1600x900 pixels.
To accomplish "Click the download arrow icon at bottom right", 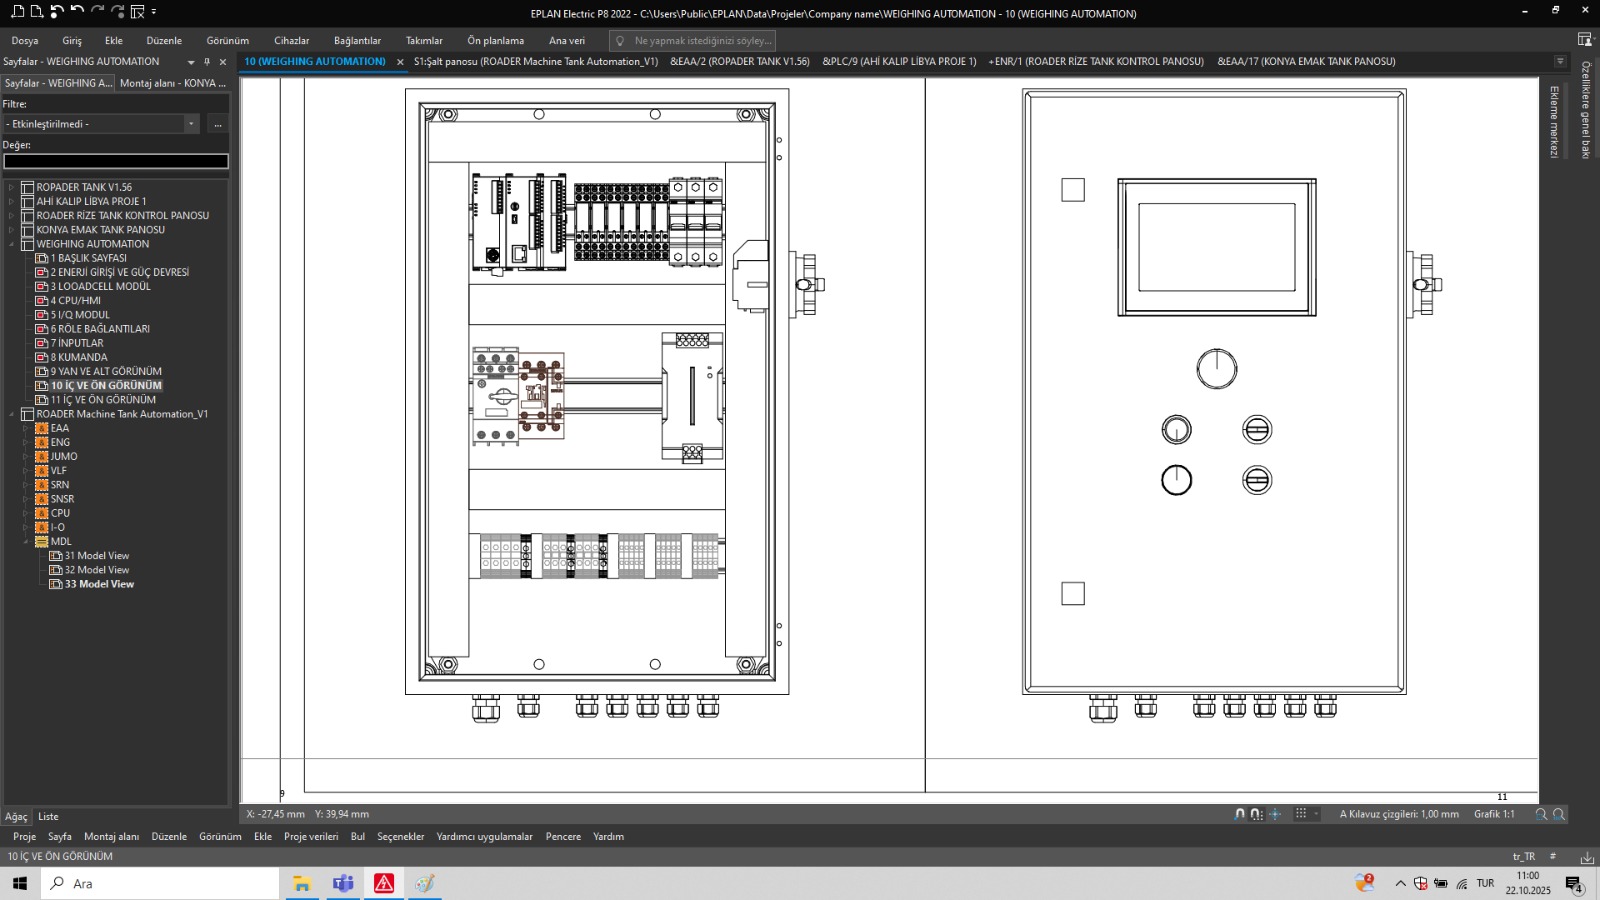I will [x=1587, y=857].
